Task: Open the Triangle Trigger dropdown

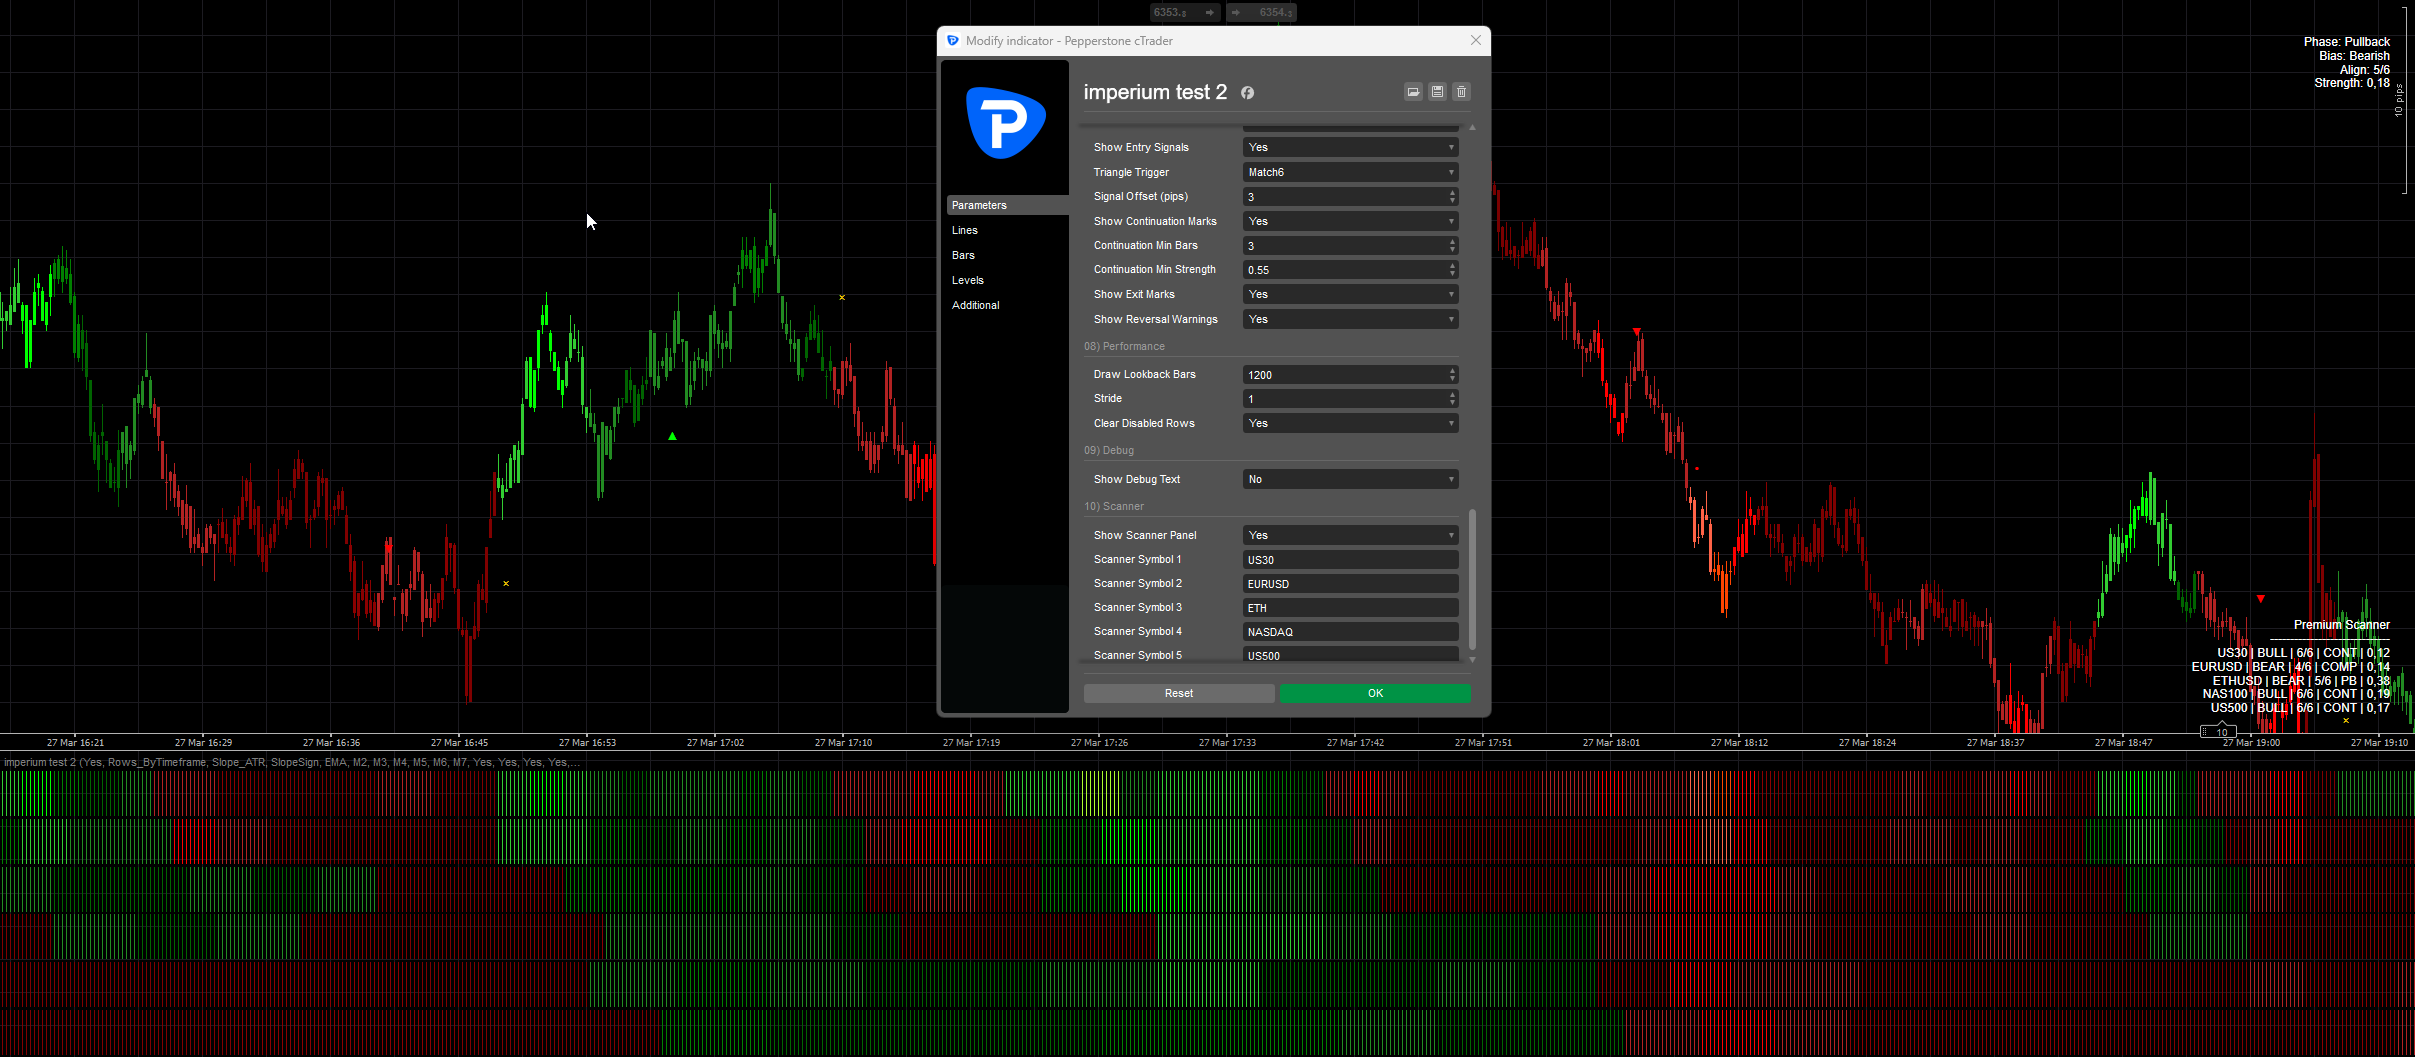Action: coord(1350,172)
